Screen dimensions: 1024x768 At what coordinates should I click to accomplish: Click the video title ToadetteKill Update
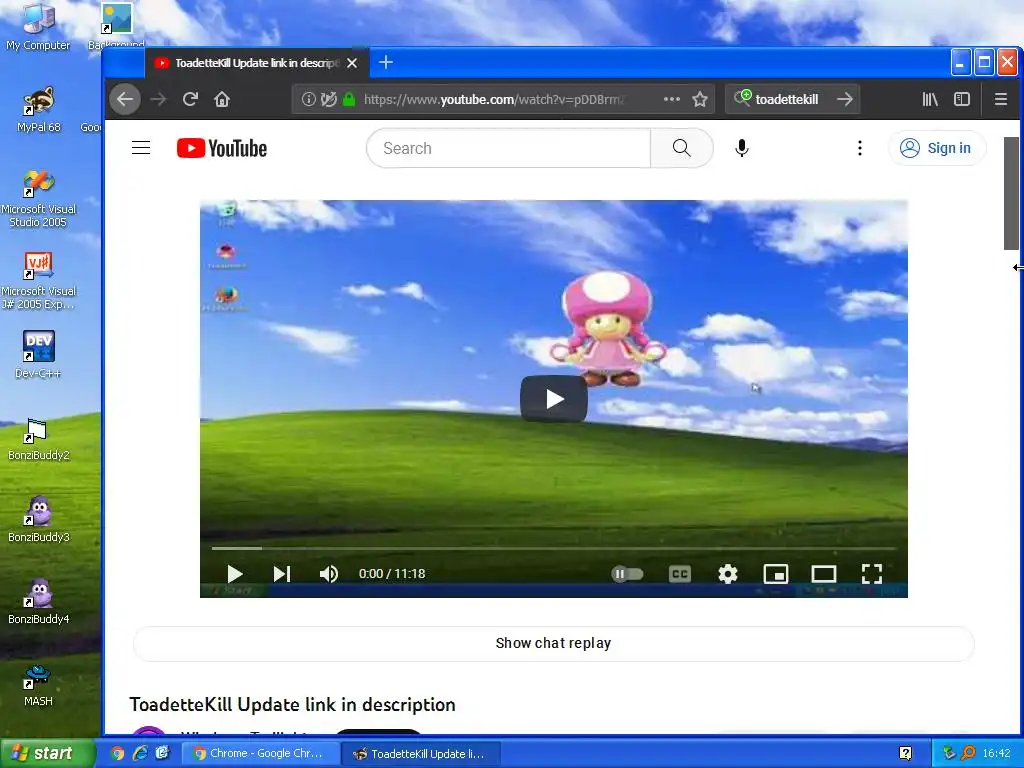(293, 705)
